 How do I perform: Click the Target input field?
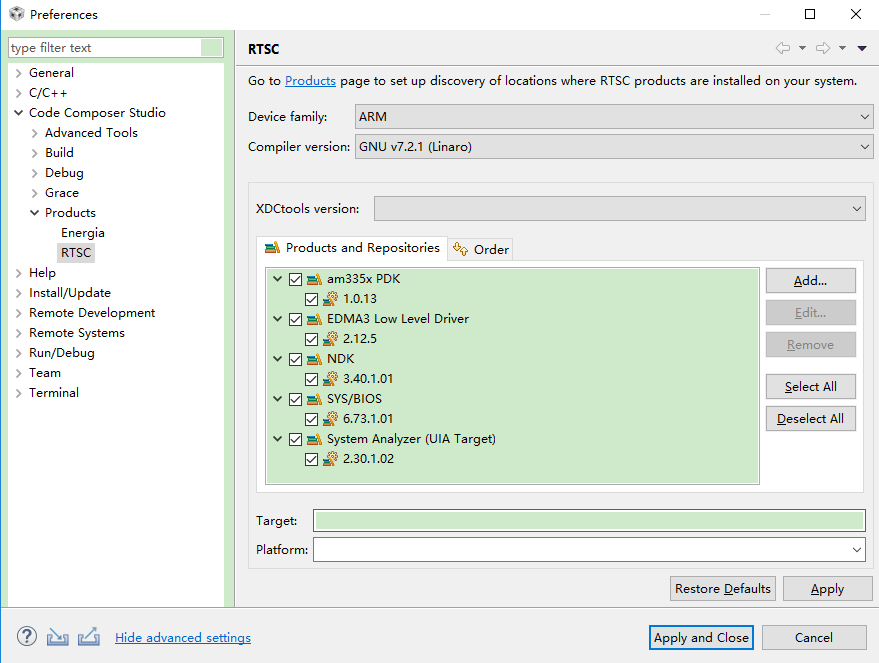point(589,521)
